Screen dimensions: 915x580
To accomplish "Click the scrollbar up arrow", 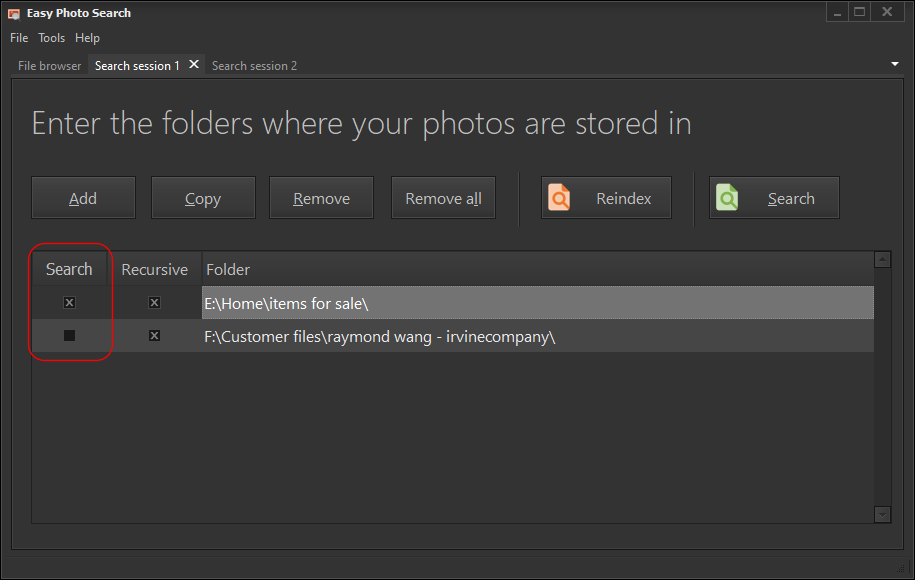I will pos(882,260).
